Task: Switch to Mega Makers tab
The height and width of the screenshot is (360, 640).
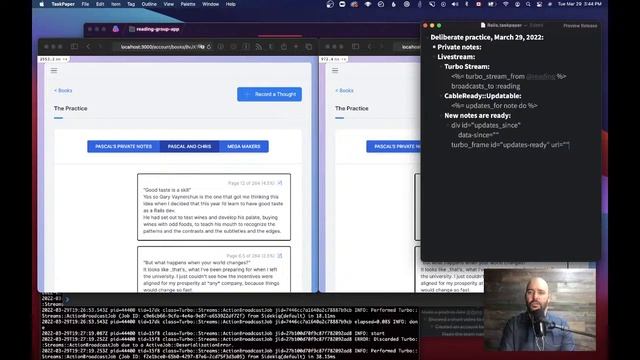Action: click(x=244, y=146)
